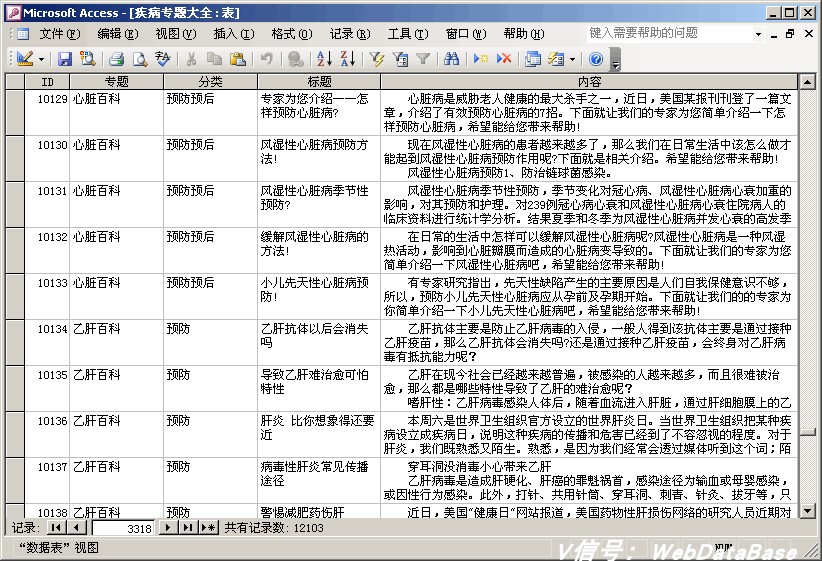The height and width of the screenshot is (561, 822).
Task: Click title cell 缓解风湿性心脏病的方法!
Action: (x=319, y=250)
